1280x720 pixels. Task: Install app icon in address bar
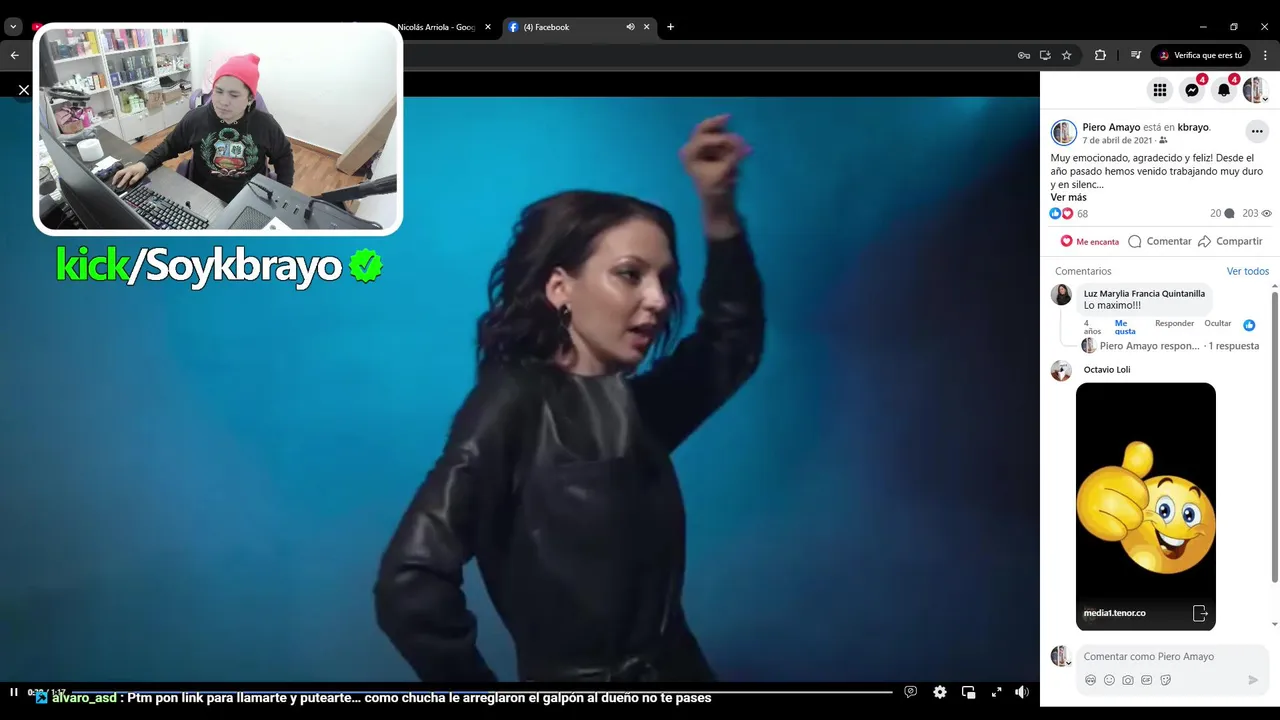pyautogui.click(x=1045, y=55)
